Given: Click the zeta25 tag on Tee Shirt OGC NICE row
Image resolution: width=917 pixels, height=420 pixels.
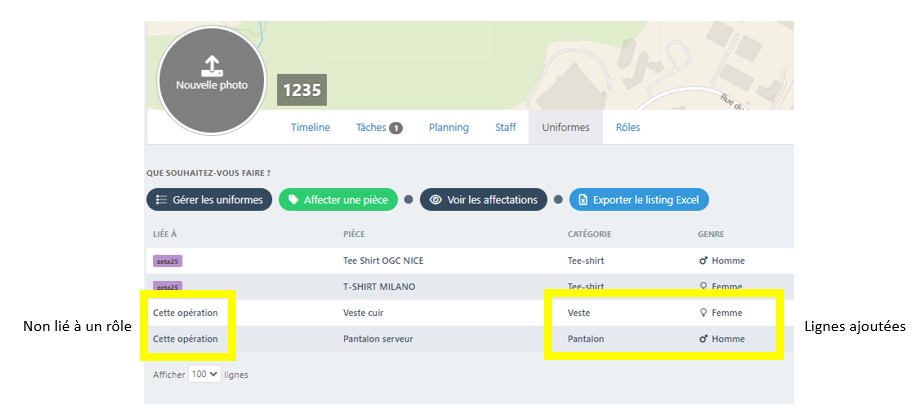Looking at the screenshot, I should point(167,261).
